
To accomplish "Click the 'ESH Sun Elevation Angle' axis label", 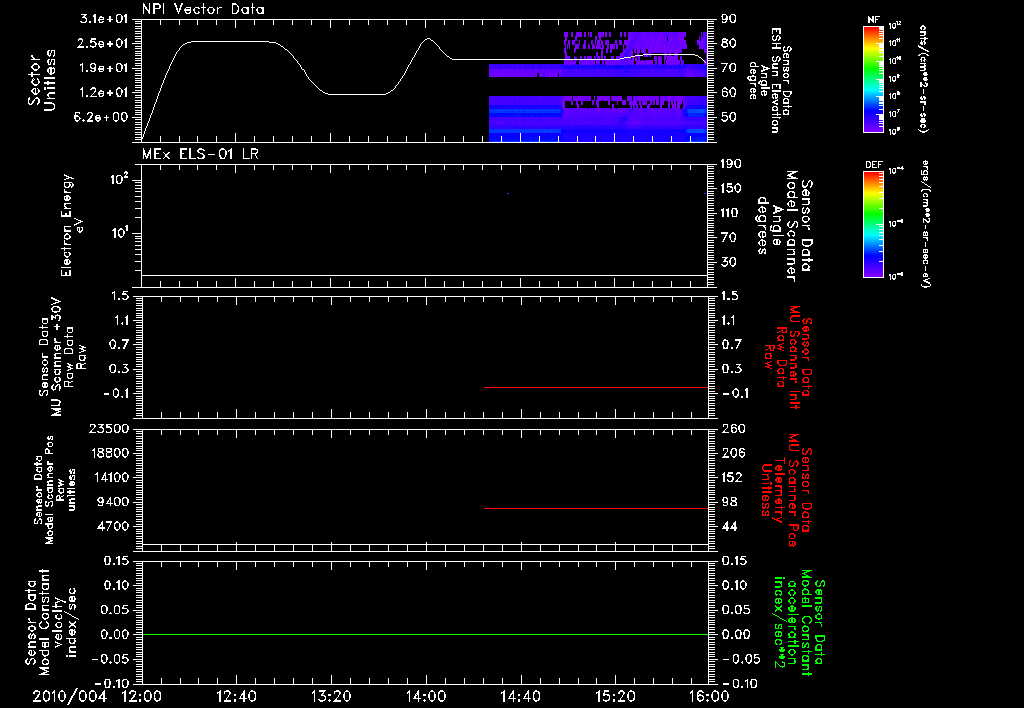I will [771, 80].
